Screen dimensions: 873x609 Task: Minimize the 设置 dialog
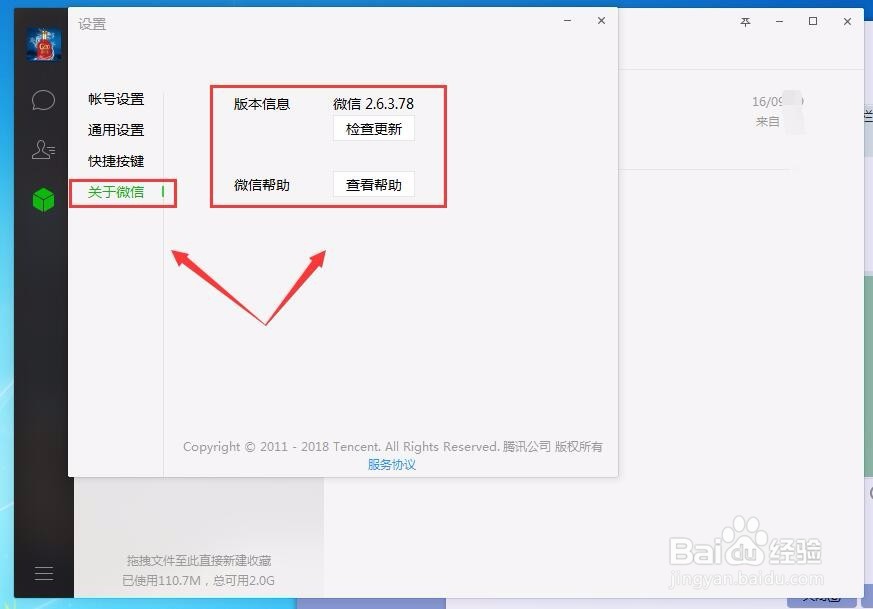point(567,20)
